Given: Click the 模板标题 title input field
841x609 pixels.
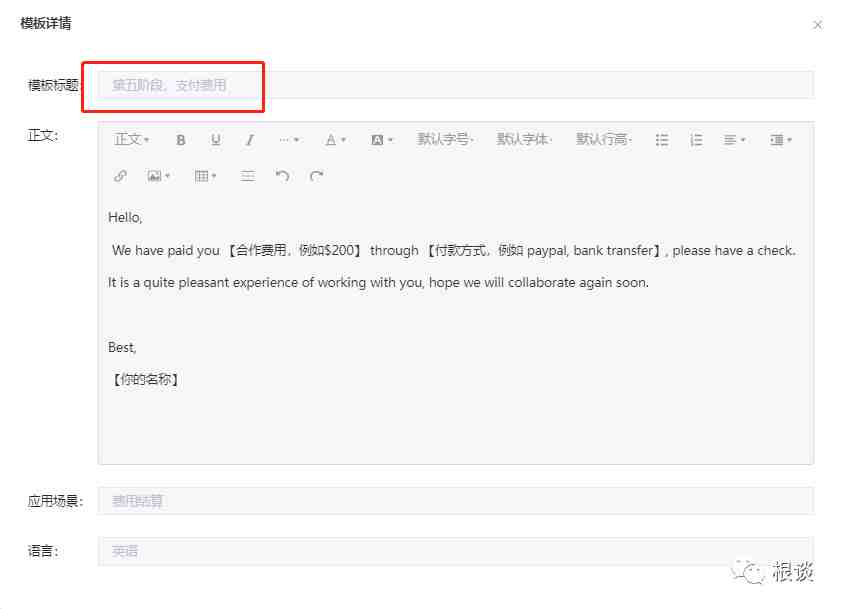Looking at the screenshot, I should pyautogui.click(x=456, y=85).
